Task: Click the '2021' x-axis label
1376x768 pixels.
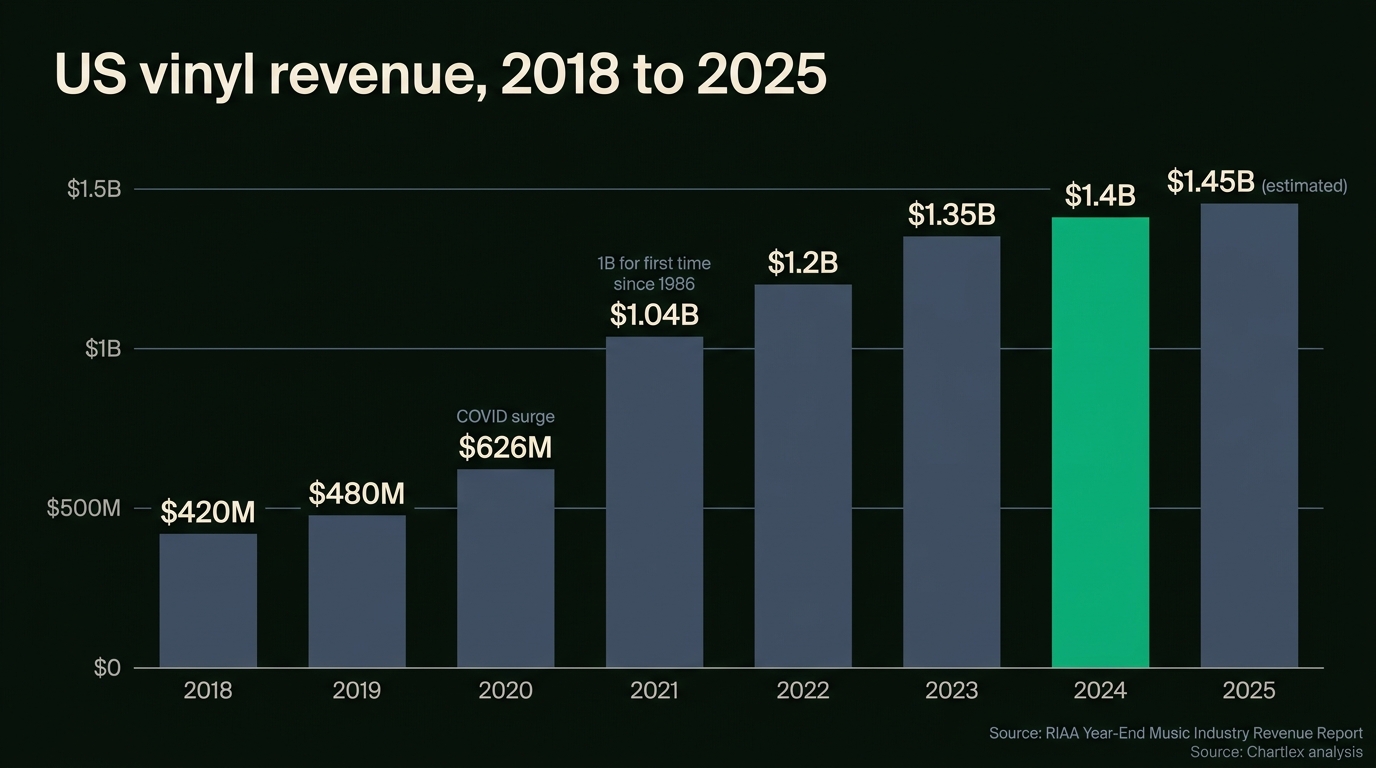Action: tap(655, 691)
